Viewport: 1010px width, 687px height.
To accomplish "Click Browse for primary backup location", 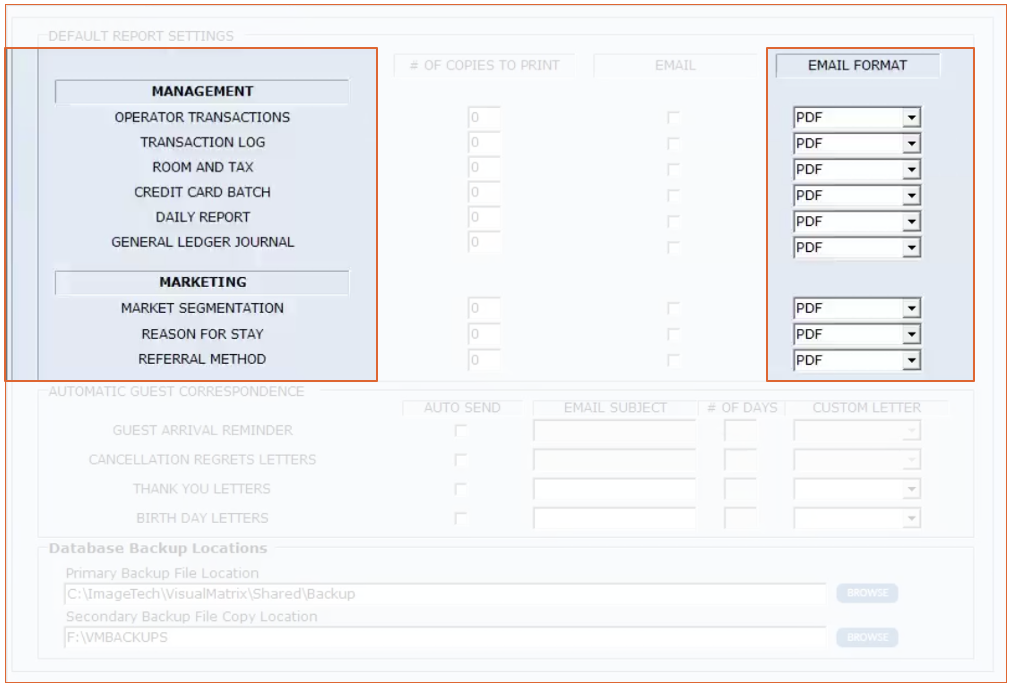I will point(867,593).
